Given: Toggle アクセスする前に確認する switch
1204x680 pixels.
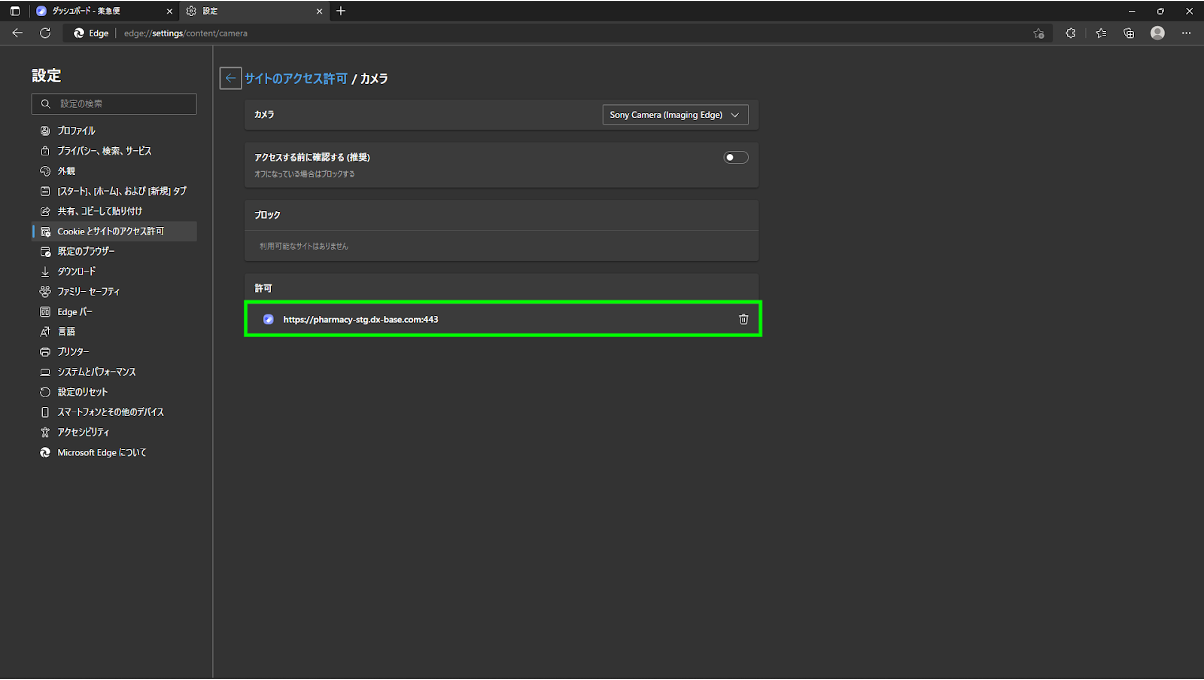Looking at the screenshot, I should tap(736, 157).
